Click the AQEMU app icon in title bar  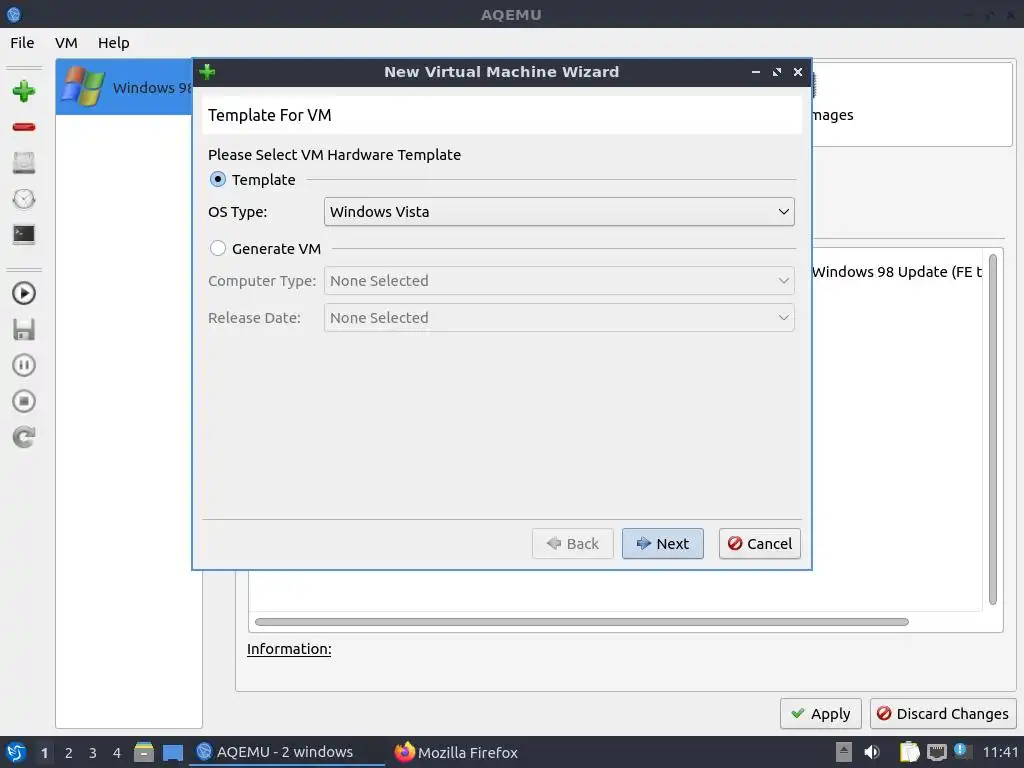14,14
